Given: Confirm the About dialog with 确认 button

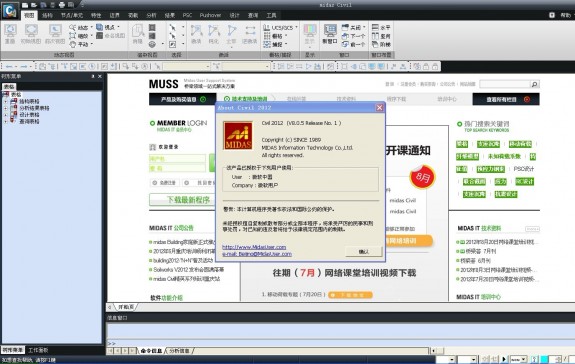Looking at the screenshot, I should point(364,251).
